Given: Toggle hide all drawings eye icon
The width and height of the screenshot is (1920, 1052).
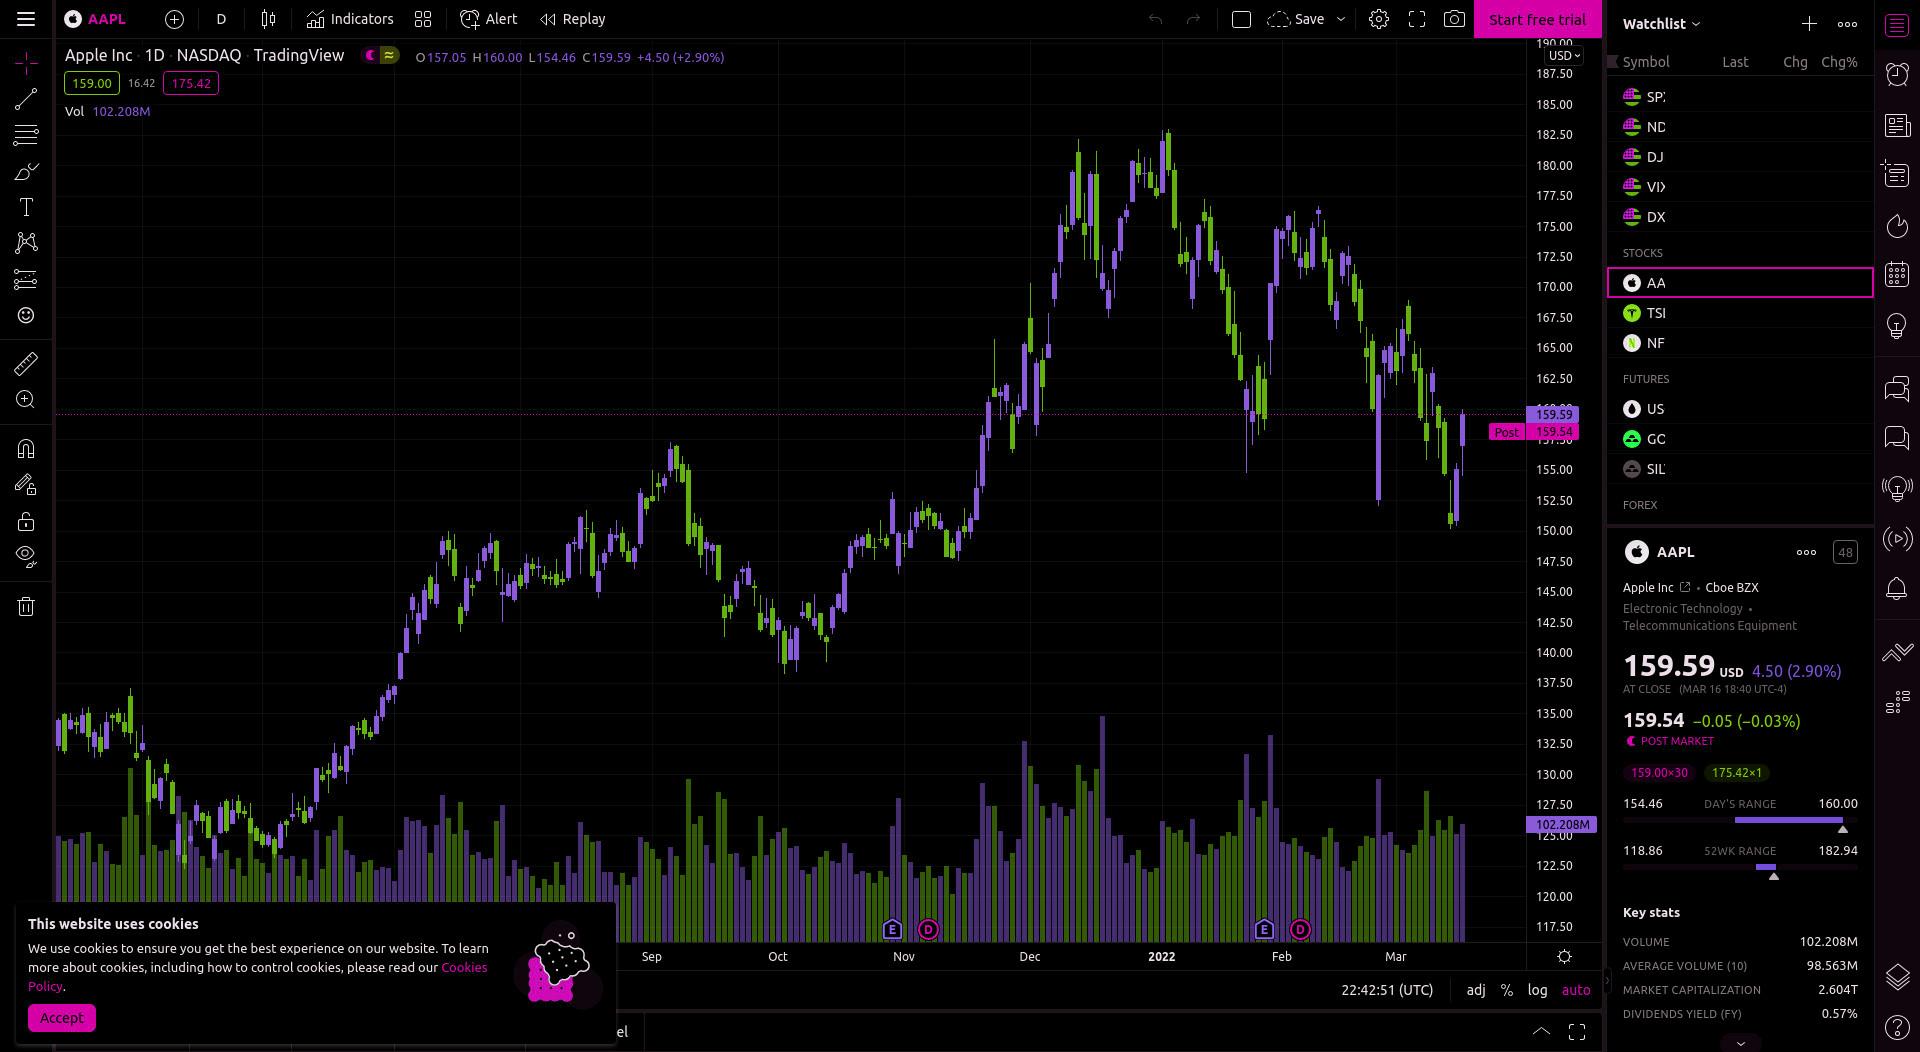Looking at the screenshot, I should point(26,557).
